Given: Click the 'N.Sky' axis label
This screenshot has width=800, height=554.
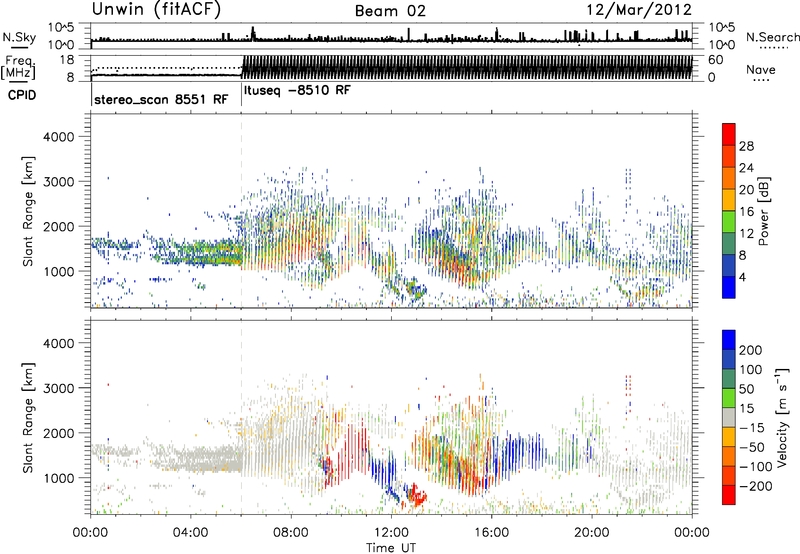Looking at the screenshot, I should [19, 37].
